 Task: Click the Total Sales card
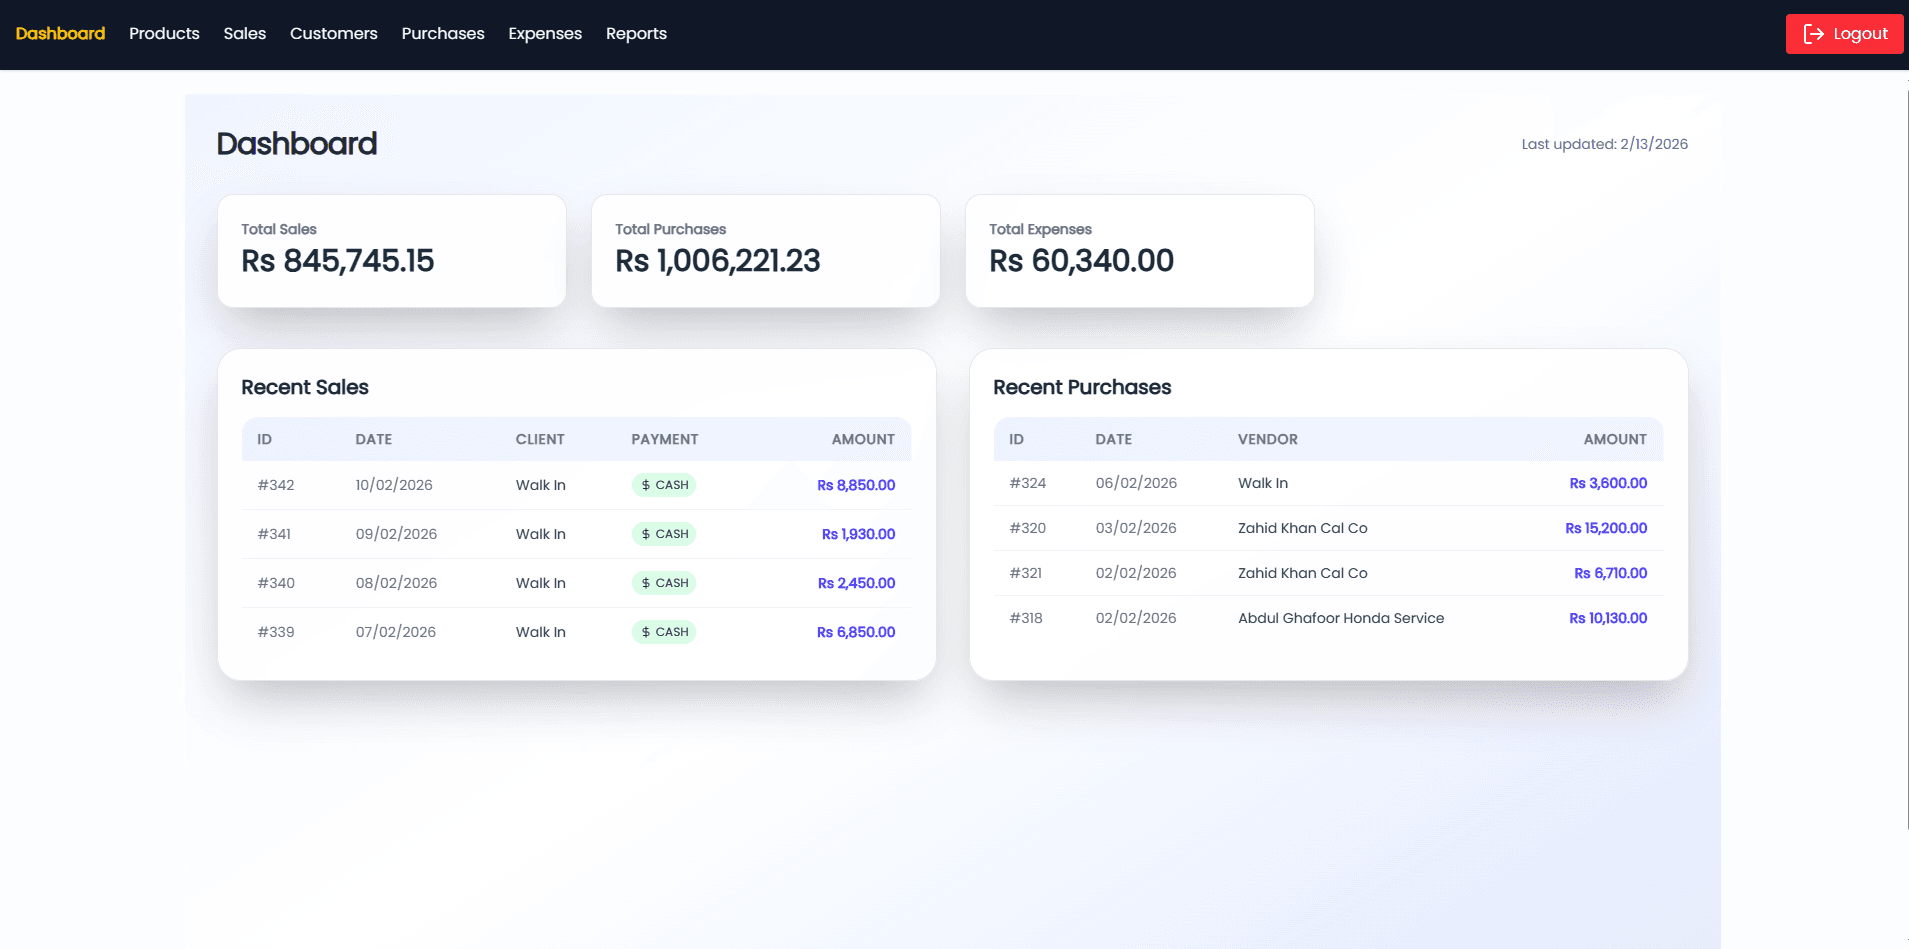pyautogui.click(x=391, y=250)
